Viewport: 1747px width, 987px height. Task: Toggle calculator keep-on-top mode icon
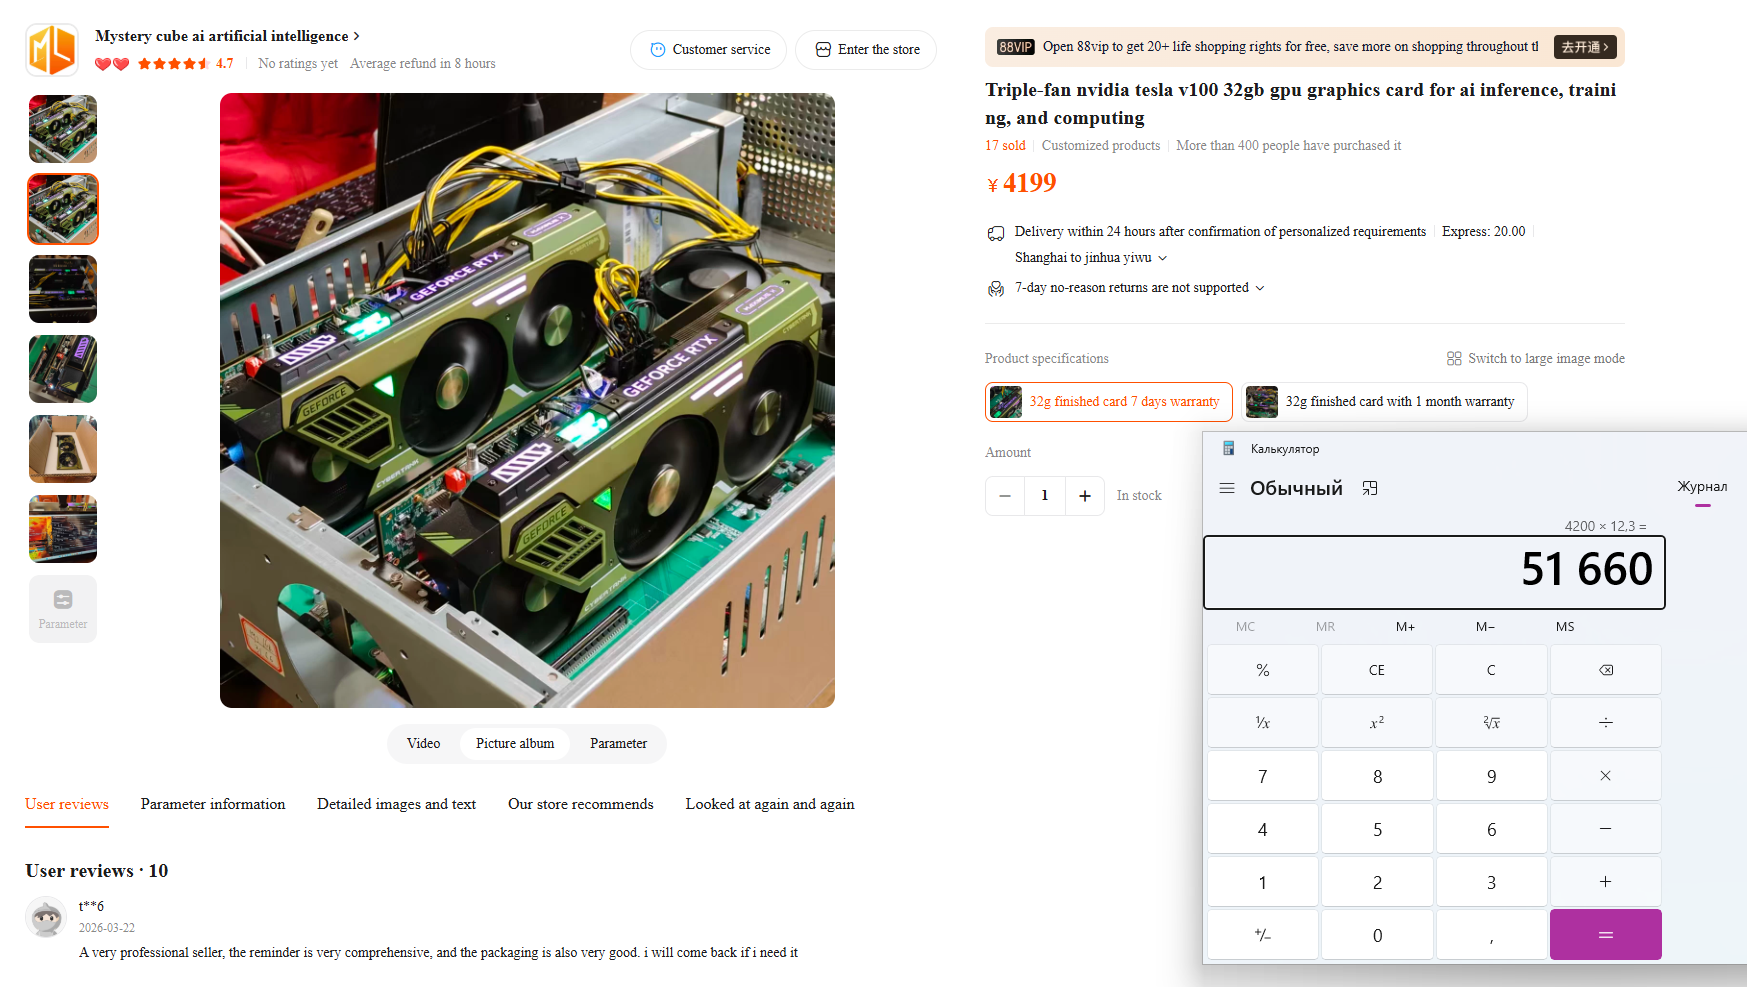tap(1370, 489)
